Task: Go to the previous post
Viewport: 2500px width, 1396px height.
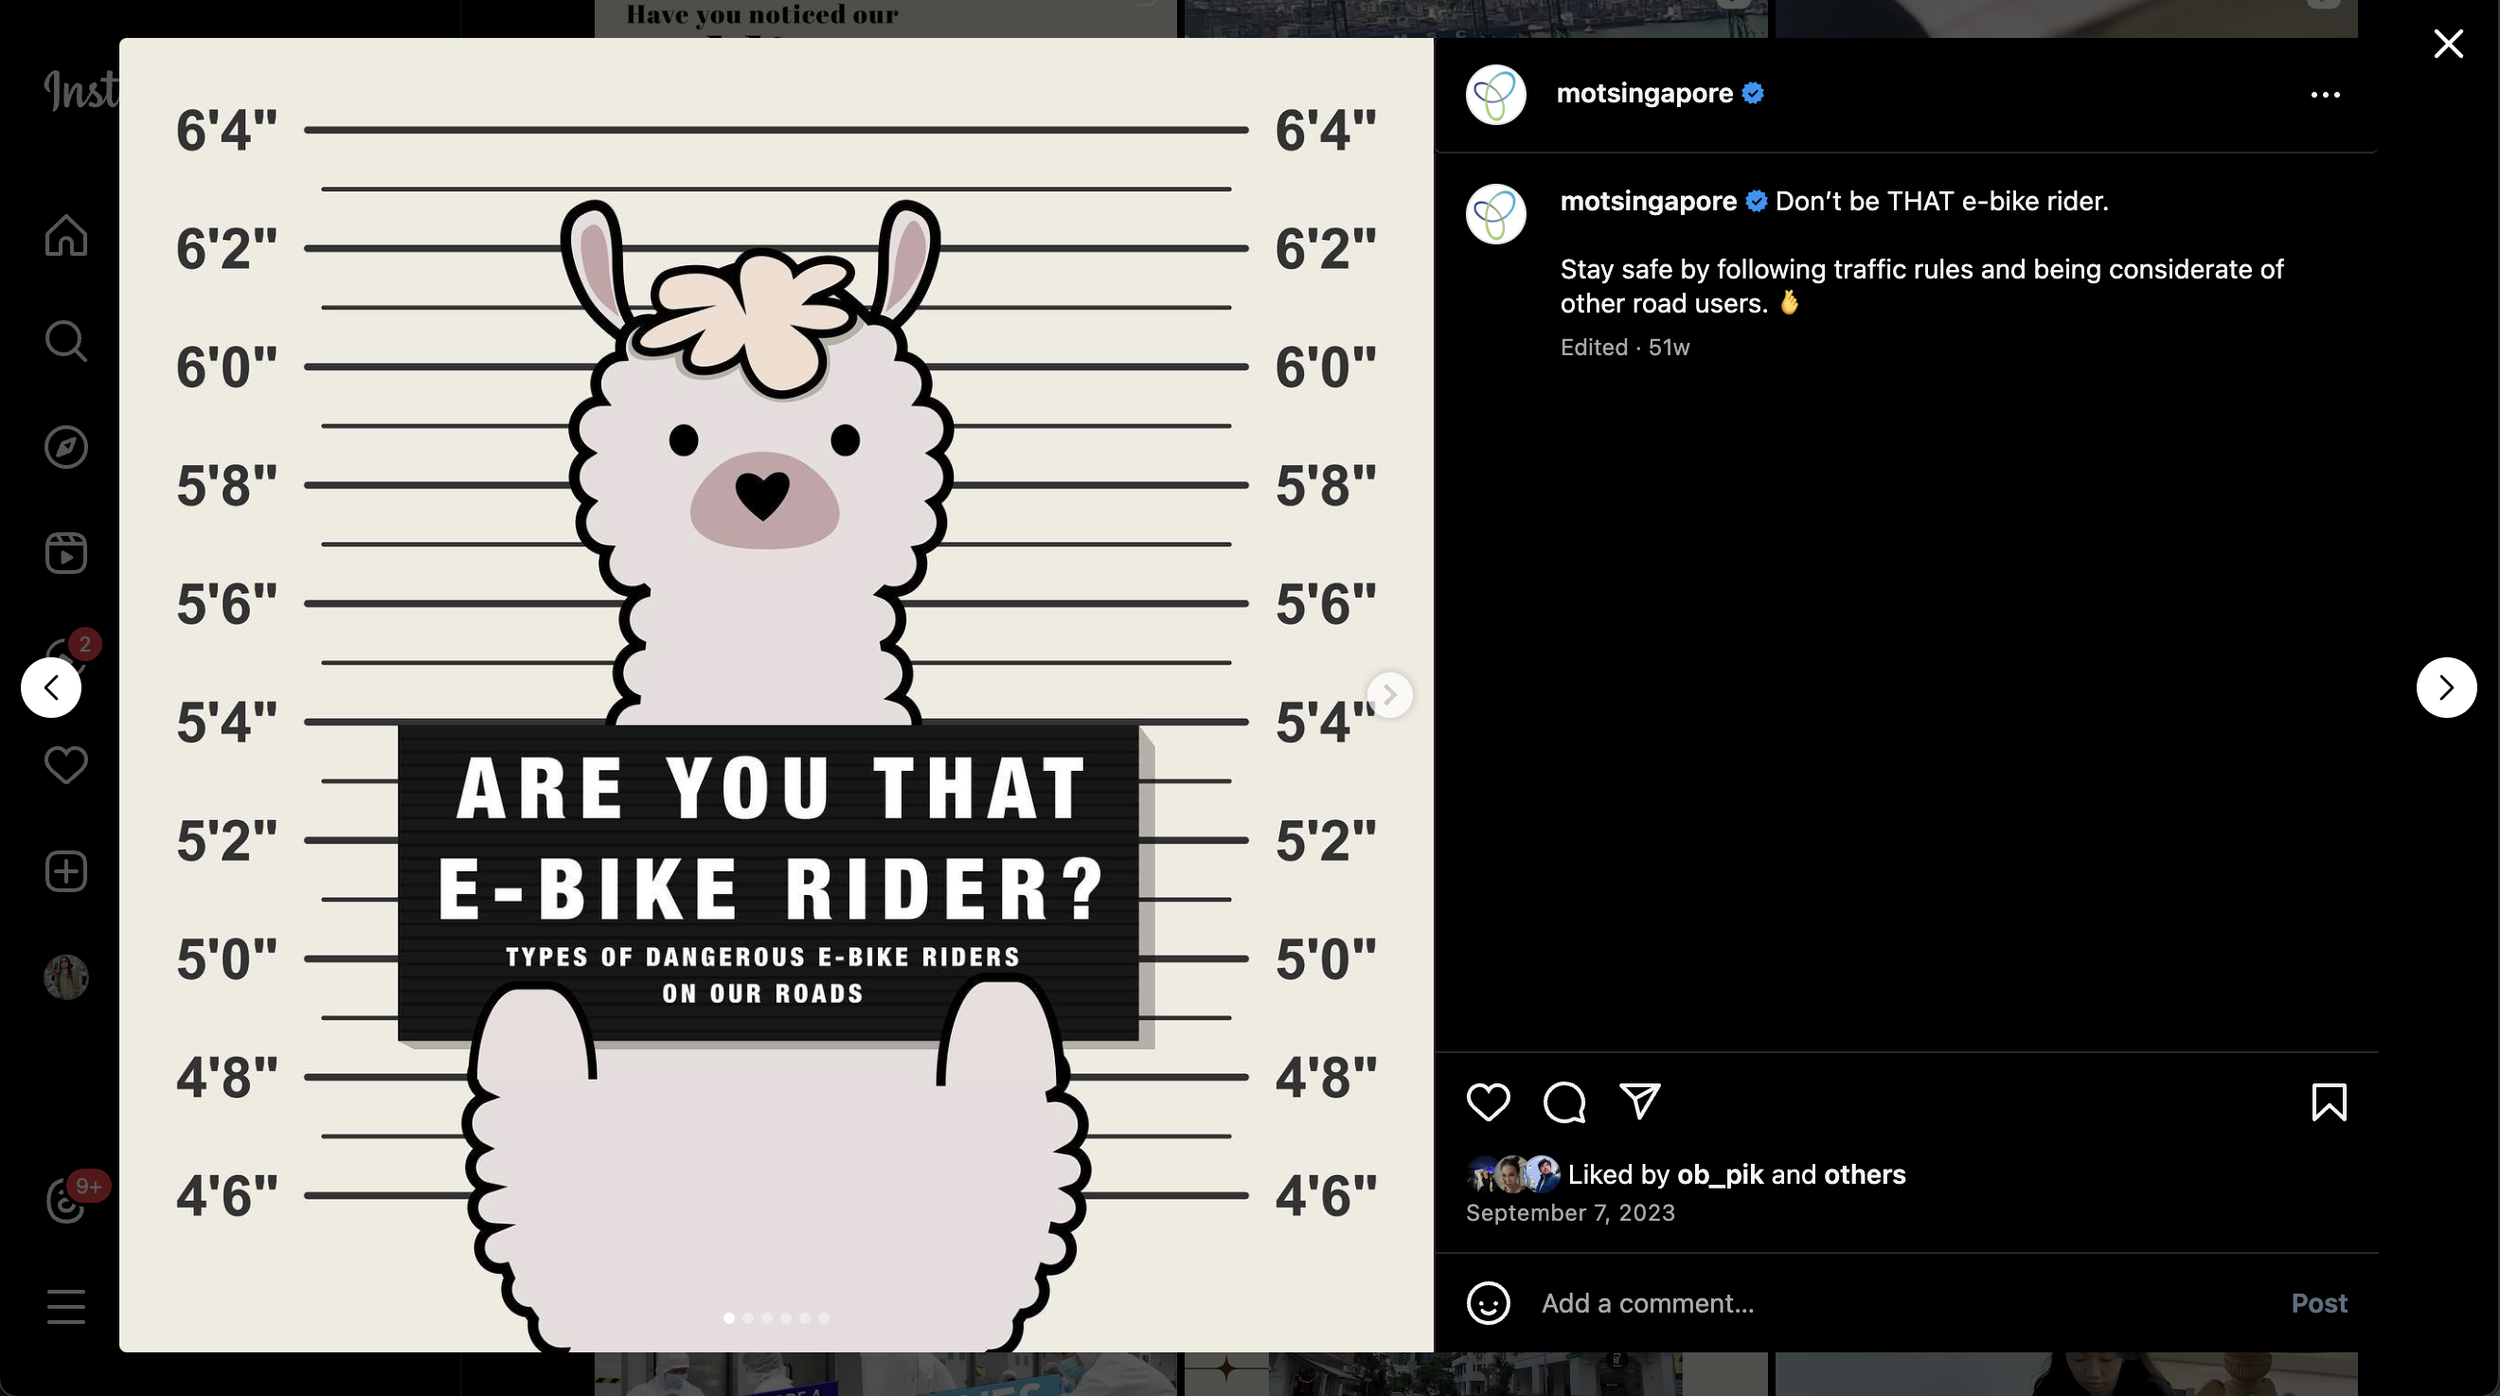Action: coord(51,687)
